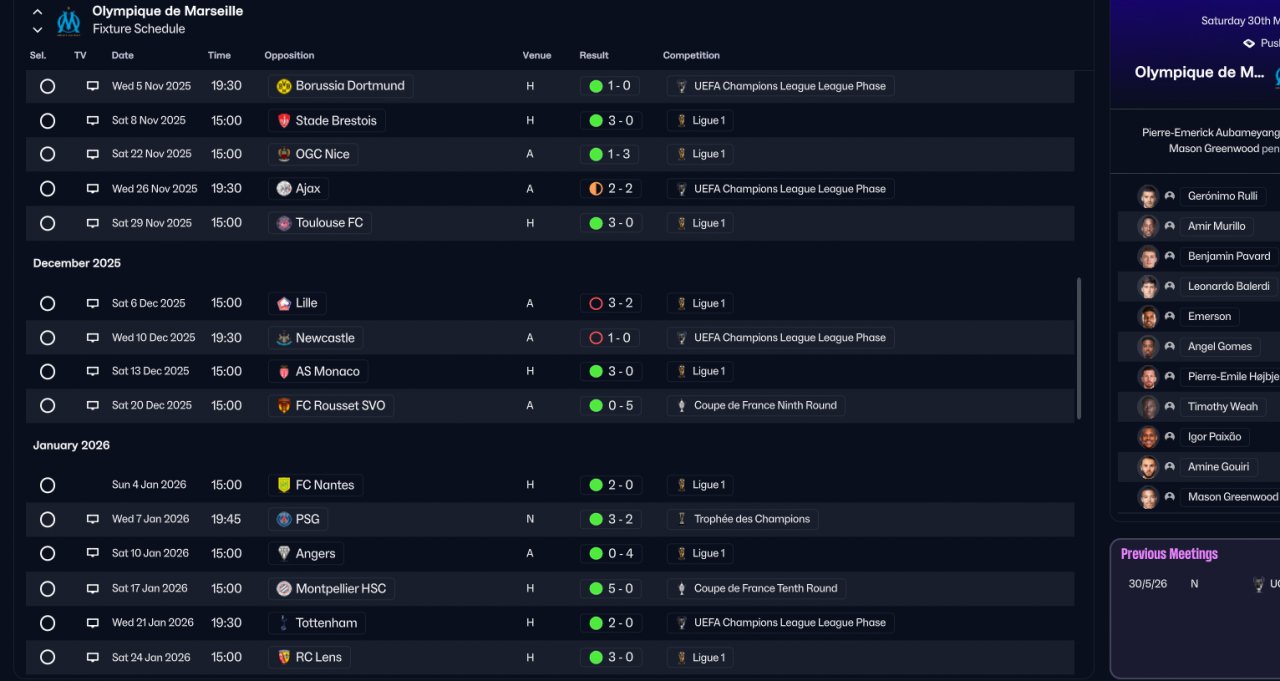Open the Trophée des Champions competition tag
This screenshot has width=1280, height=681.
pyautogui.click(x=743, y=519)
